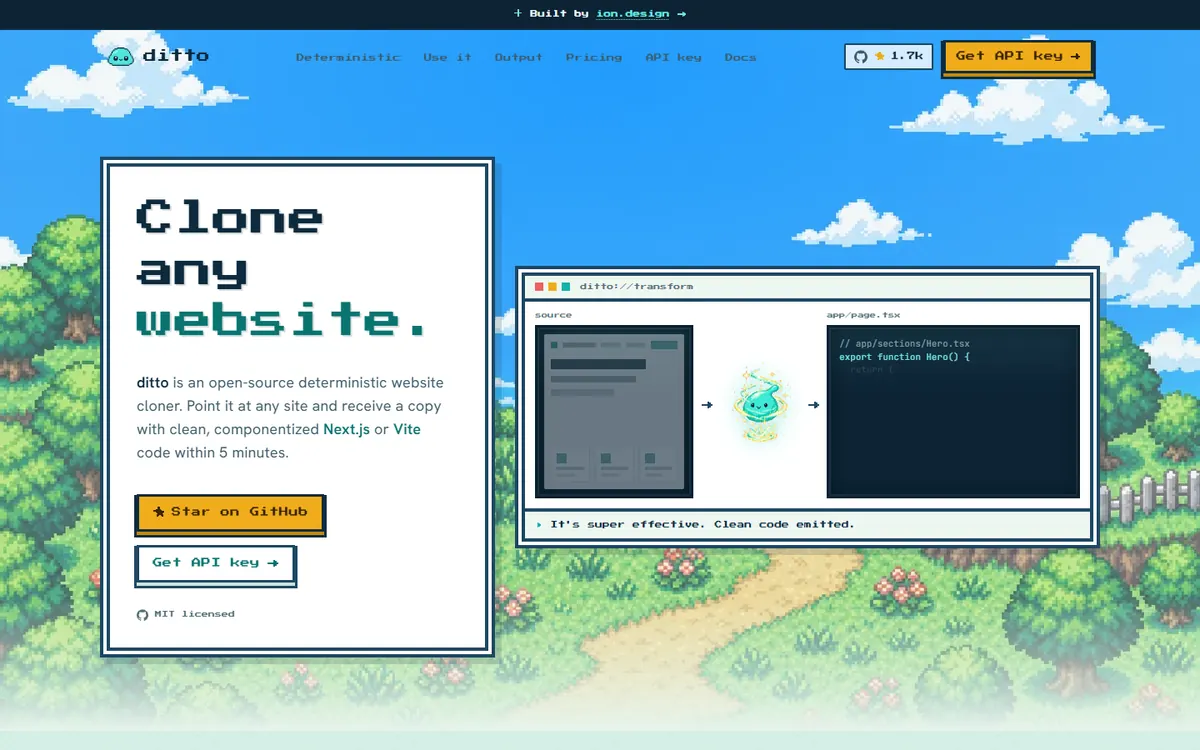Click the GitHub 1.7k stars badge

(x=888, y=56)
